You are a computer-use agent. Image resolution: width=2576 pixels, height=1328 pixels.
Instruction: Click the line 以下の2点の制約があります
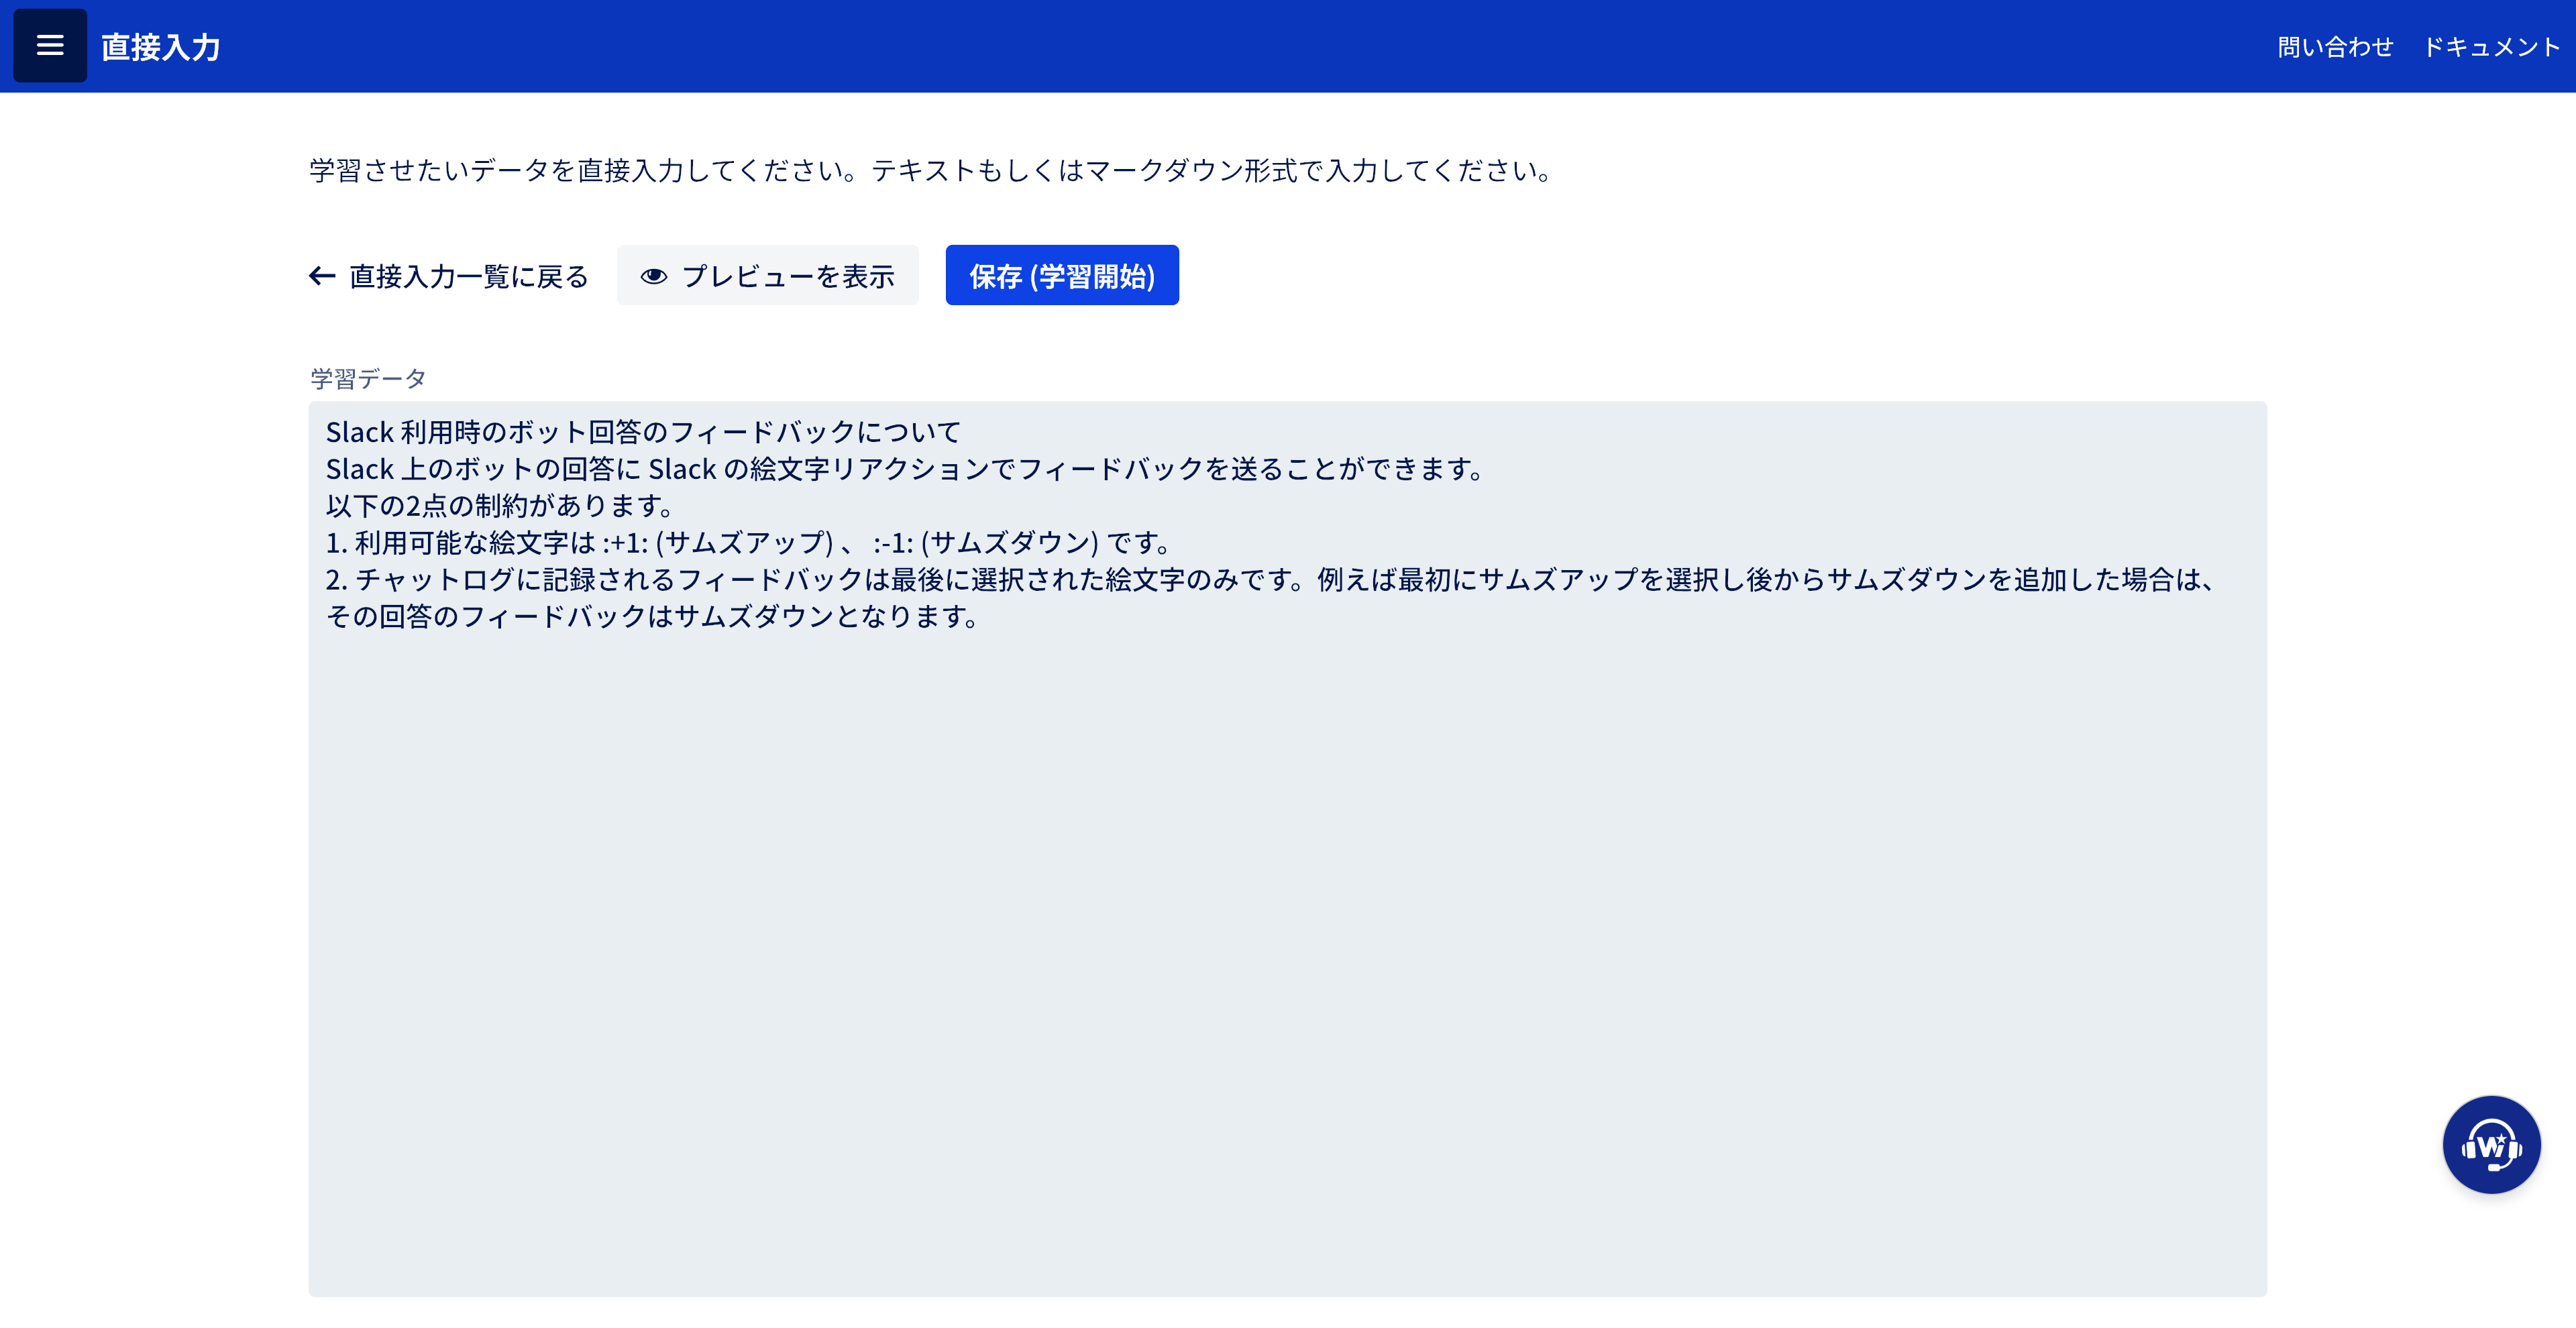tap(498, 506)
